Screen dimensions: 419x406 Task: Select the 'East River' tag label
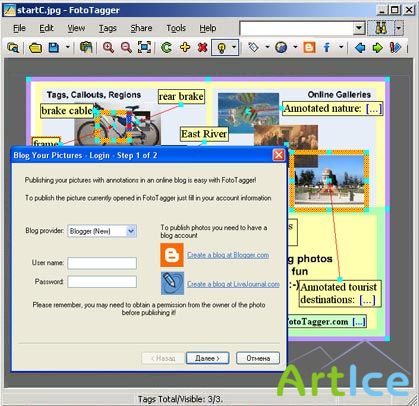[204, 134]
